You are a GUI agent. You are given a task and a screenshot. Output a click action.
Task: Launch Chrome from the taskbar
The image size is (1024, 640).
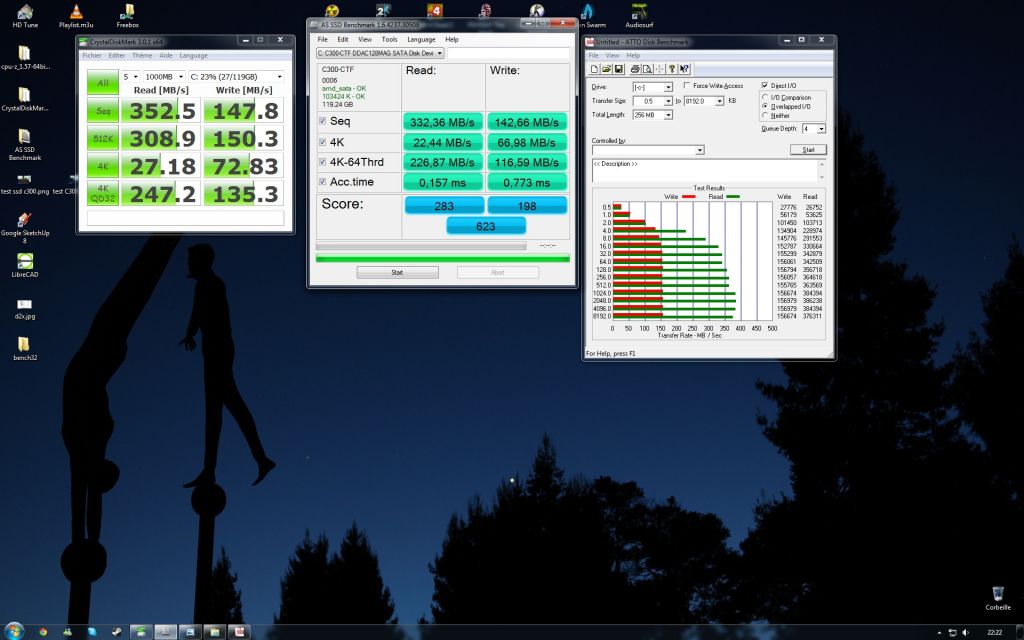43,632
